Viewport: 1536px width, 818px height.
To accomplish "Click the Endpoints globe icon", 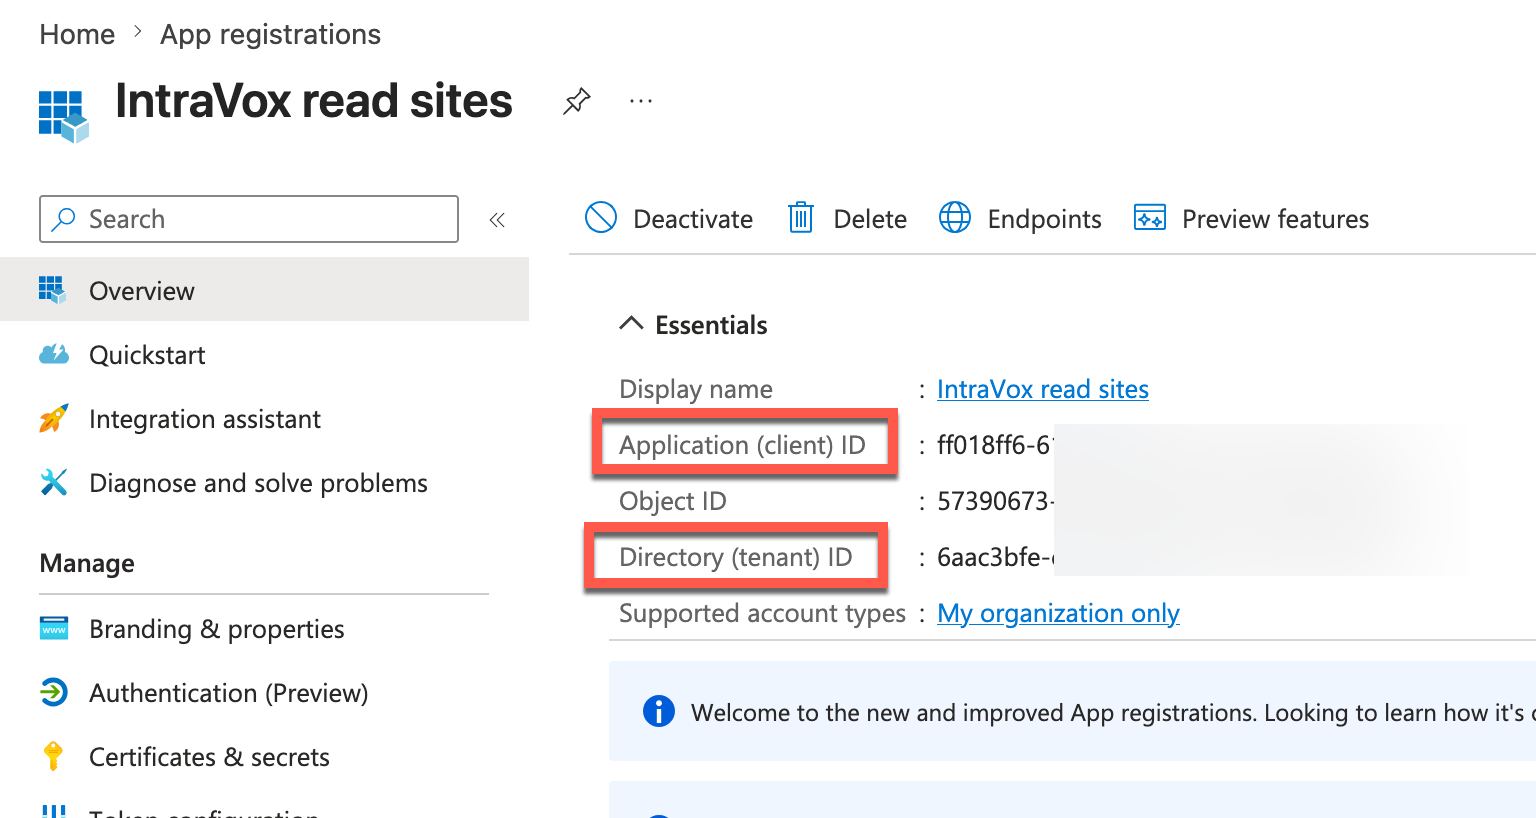I will [x=955, y=217].
